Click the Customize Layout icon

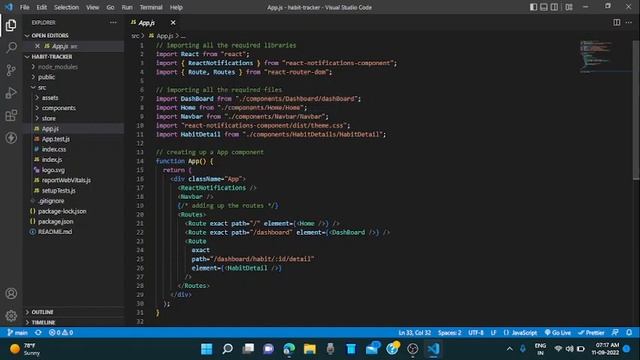pos(569,7)
